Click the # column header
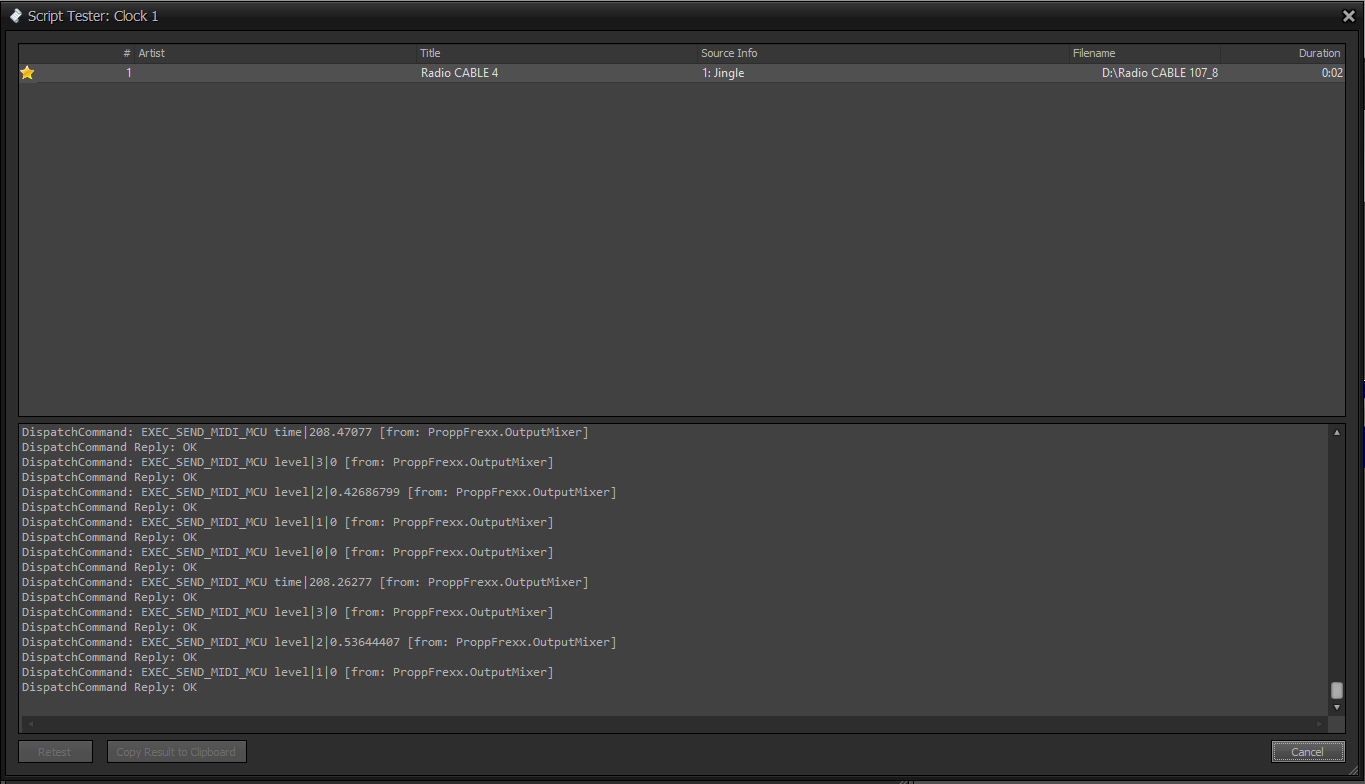1365x784 pixels. pos(127,53)
